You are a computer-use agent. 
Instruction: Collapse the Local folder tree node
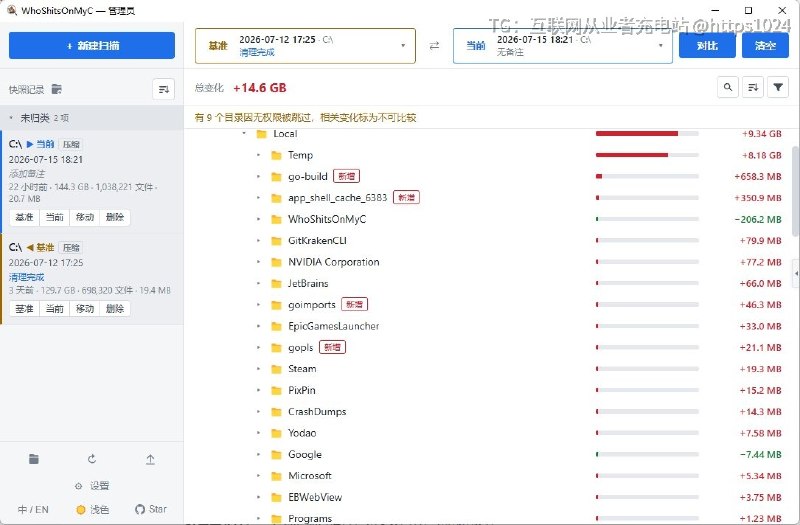(x=244, y=134)
